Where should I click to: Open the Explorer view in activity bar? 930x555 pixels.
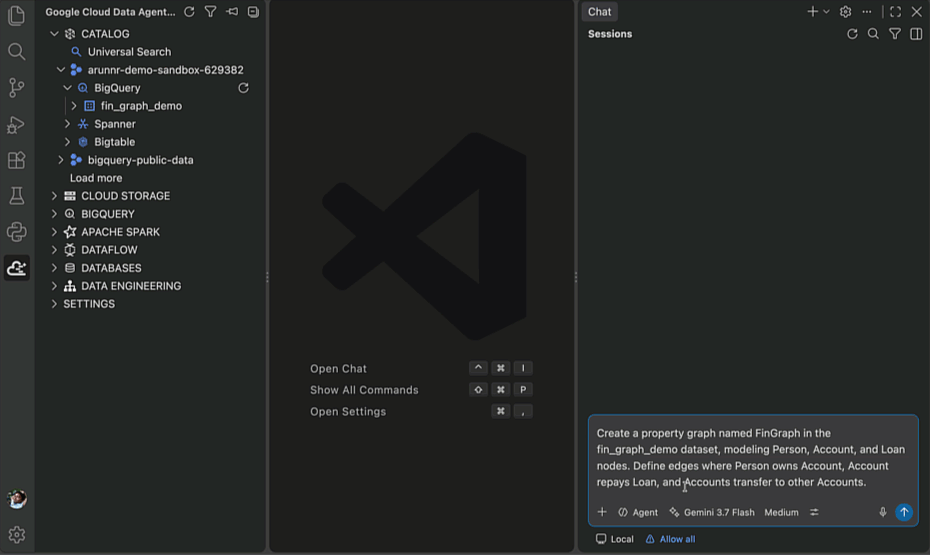click(17, 15)
